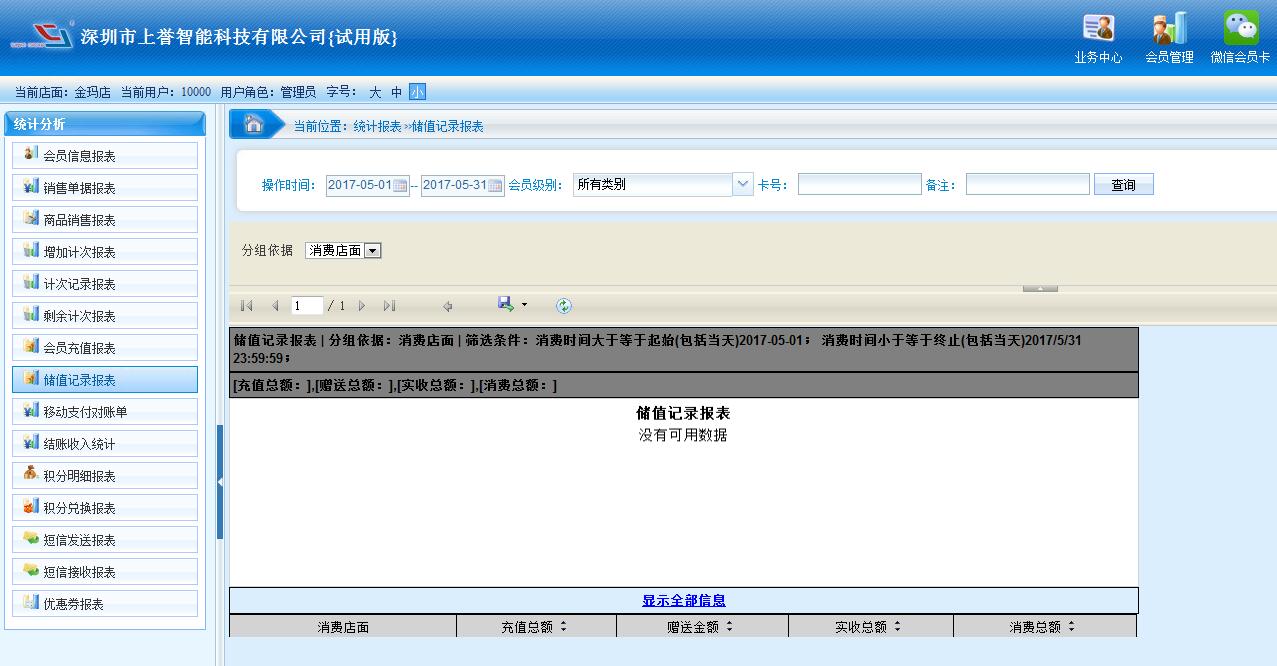Screen dimensions: 1277x666
Task: Click the home icon in breadcrumb bar
Action: click(254, 125)
